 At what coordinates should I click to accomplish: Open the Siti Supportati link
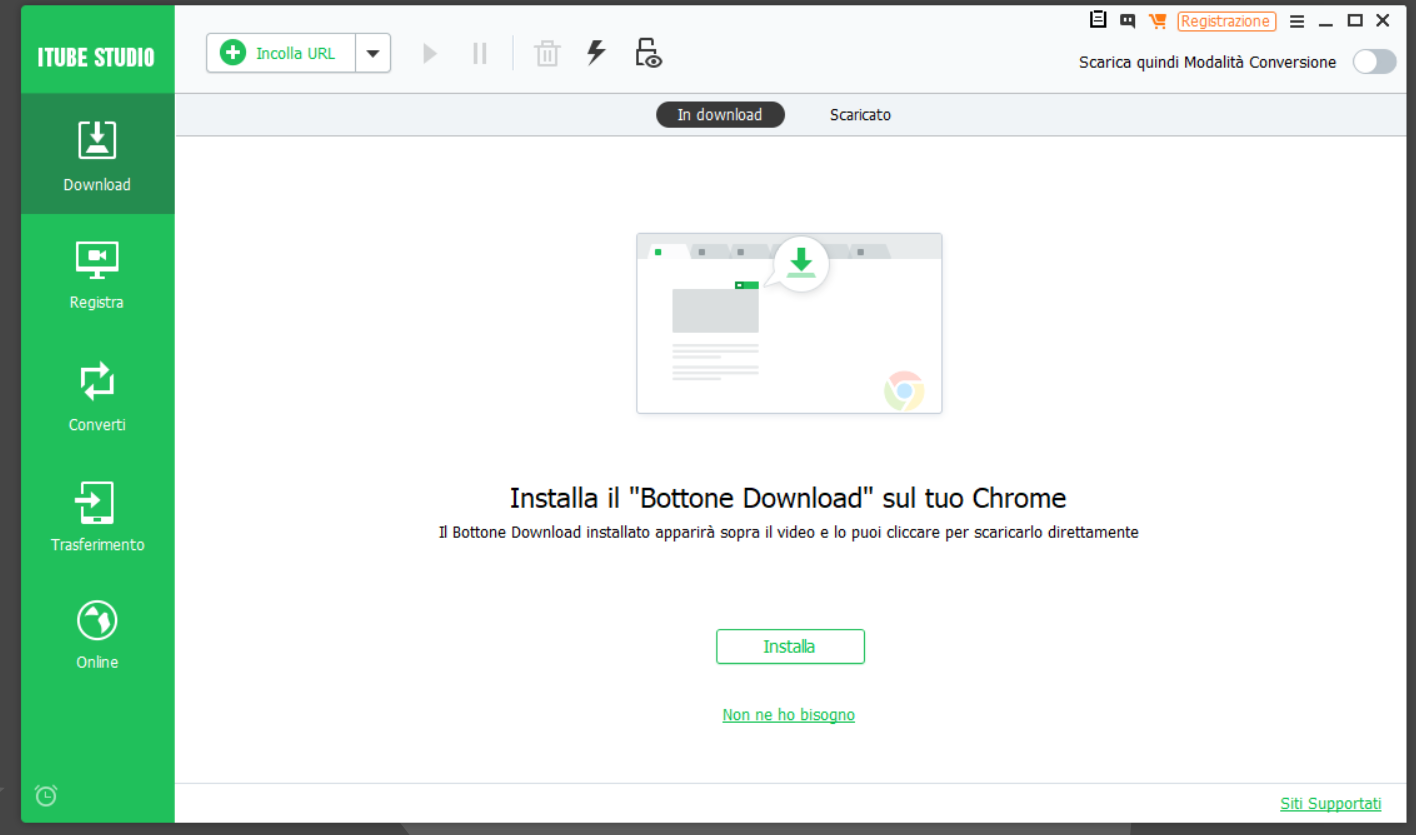pyautogui.click(x=1330, y=804)
